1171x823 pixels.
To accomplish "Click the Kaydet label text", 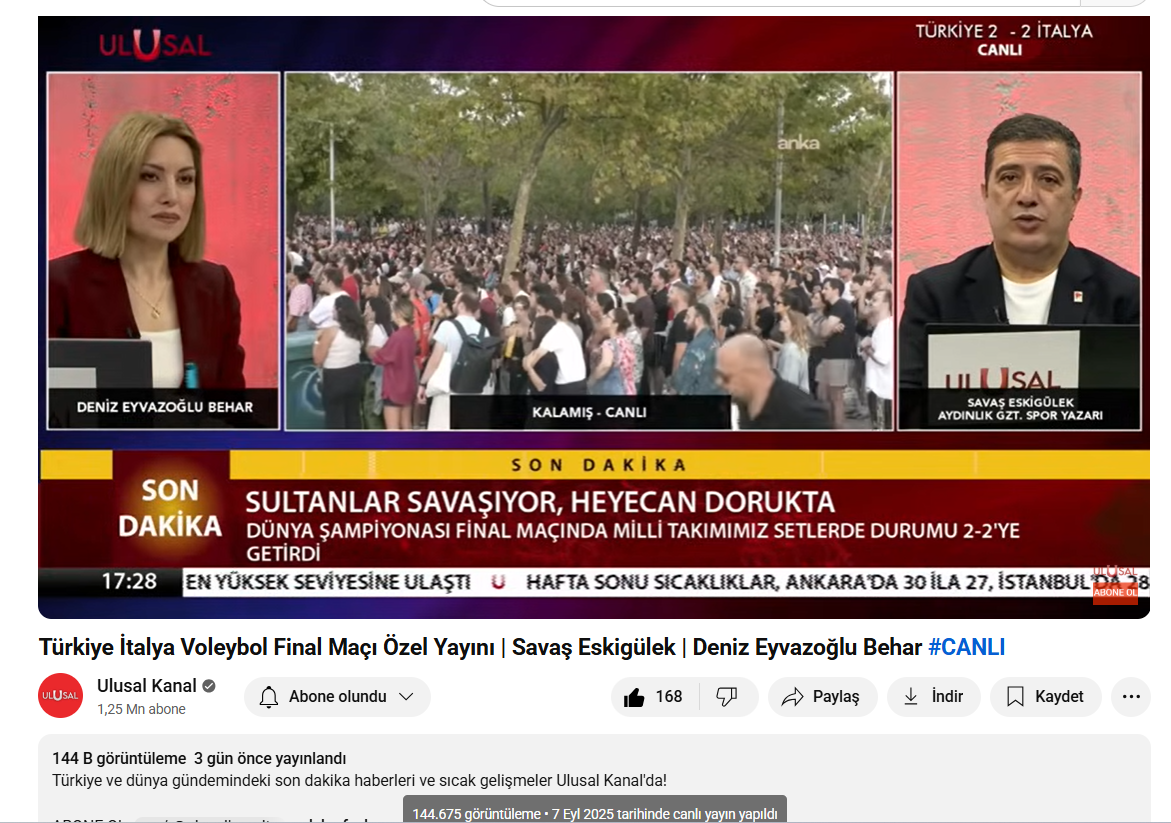I will tap(1059, 697).
